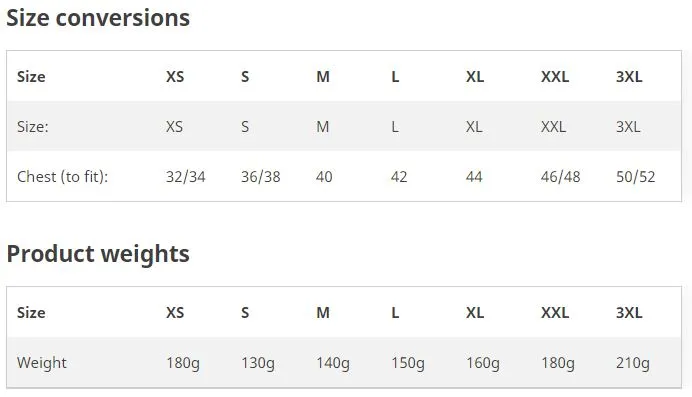The image size is (692, 397).
Task: Click the Weight row label
Action: tap(42, 363)
